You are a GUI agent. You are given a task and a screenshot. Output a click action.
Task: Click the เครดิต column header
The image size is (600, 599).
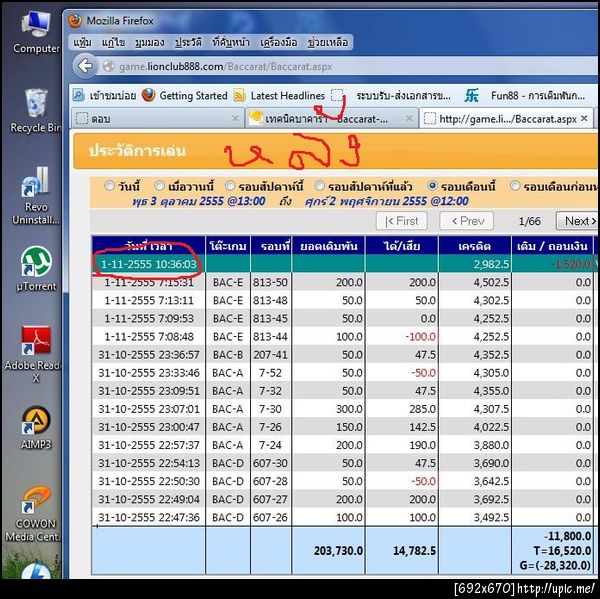(475, 246)
